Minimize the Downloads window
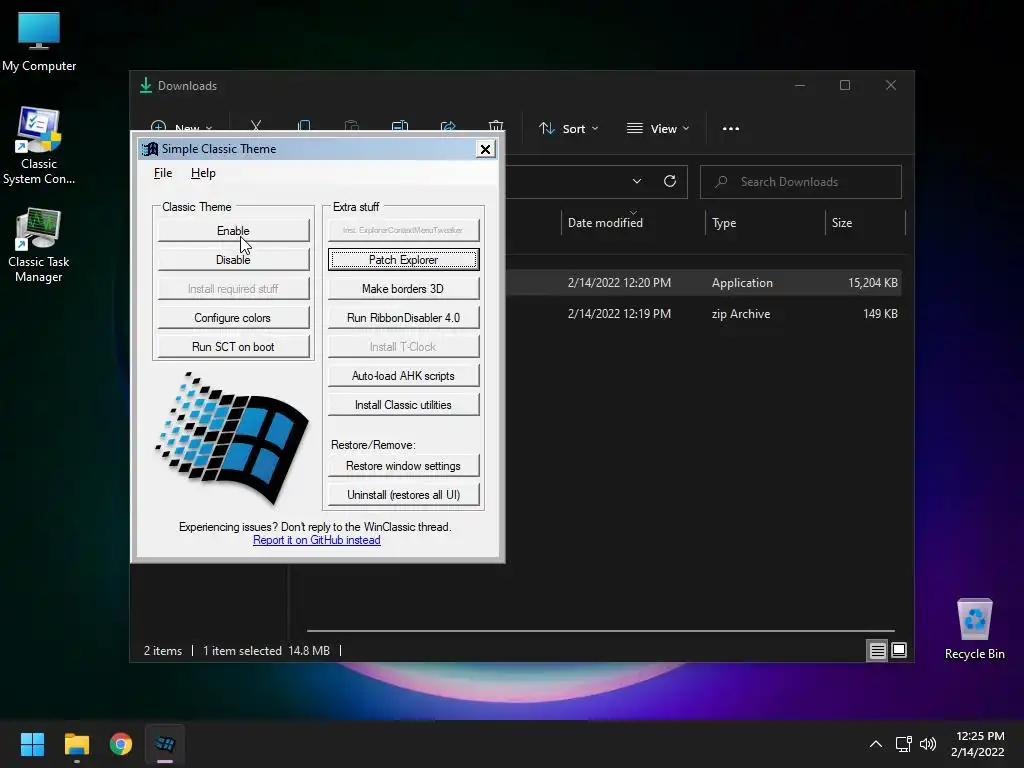This screenshot has height=768, width=1024. [800, 86]
